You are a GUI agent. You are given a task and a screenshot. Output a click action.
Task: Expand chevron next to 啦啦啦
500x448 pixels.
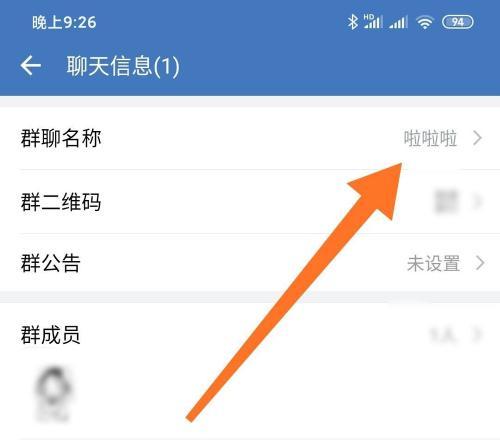pyautogui.click(x=478, y=138)
